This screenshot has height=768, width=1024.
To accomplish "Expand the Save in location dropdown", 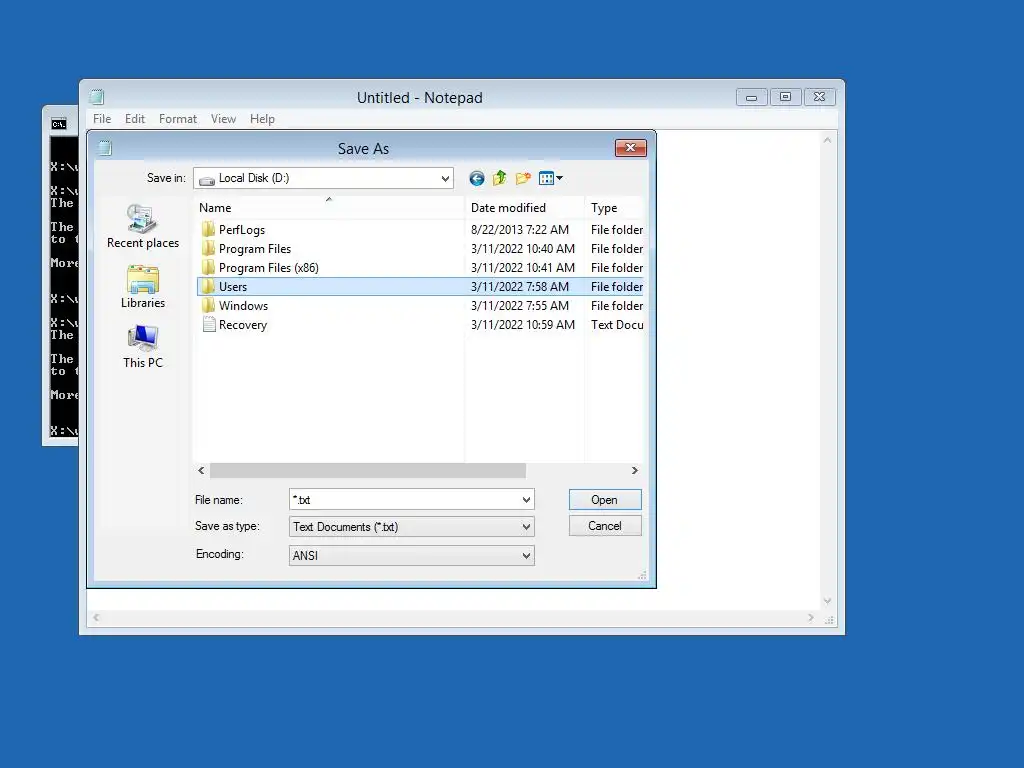I will click(x=445, y=178).
